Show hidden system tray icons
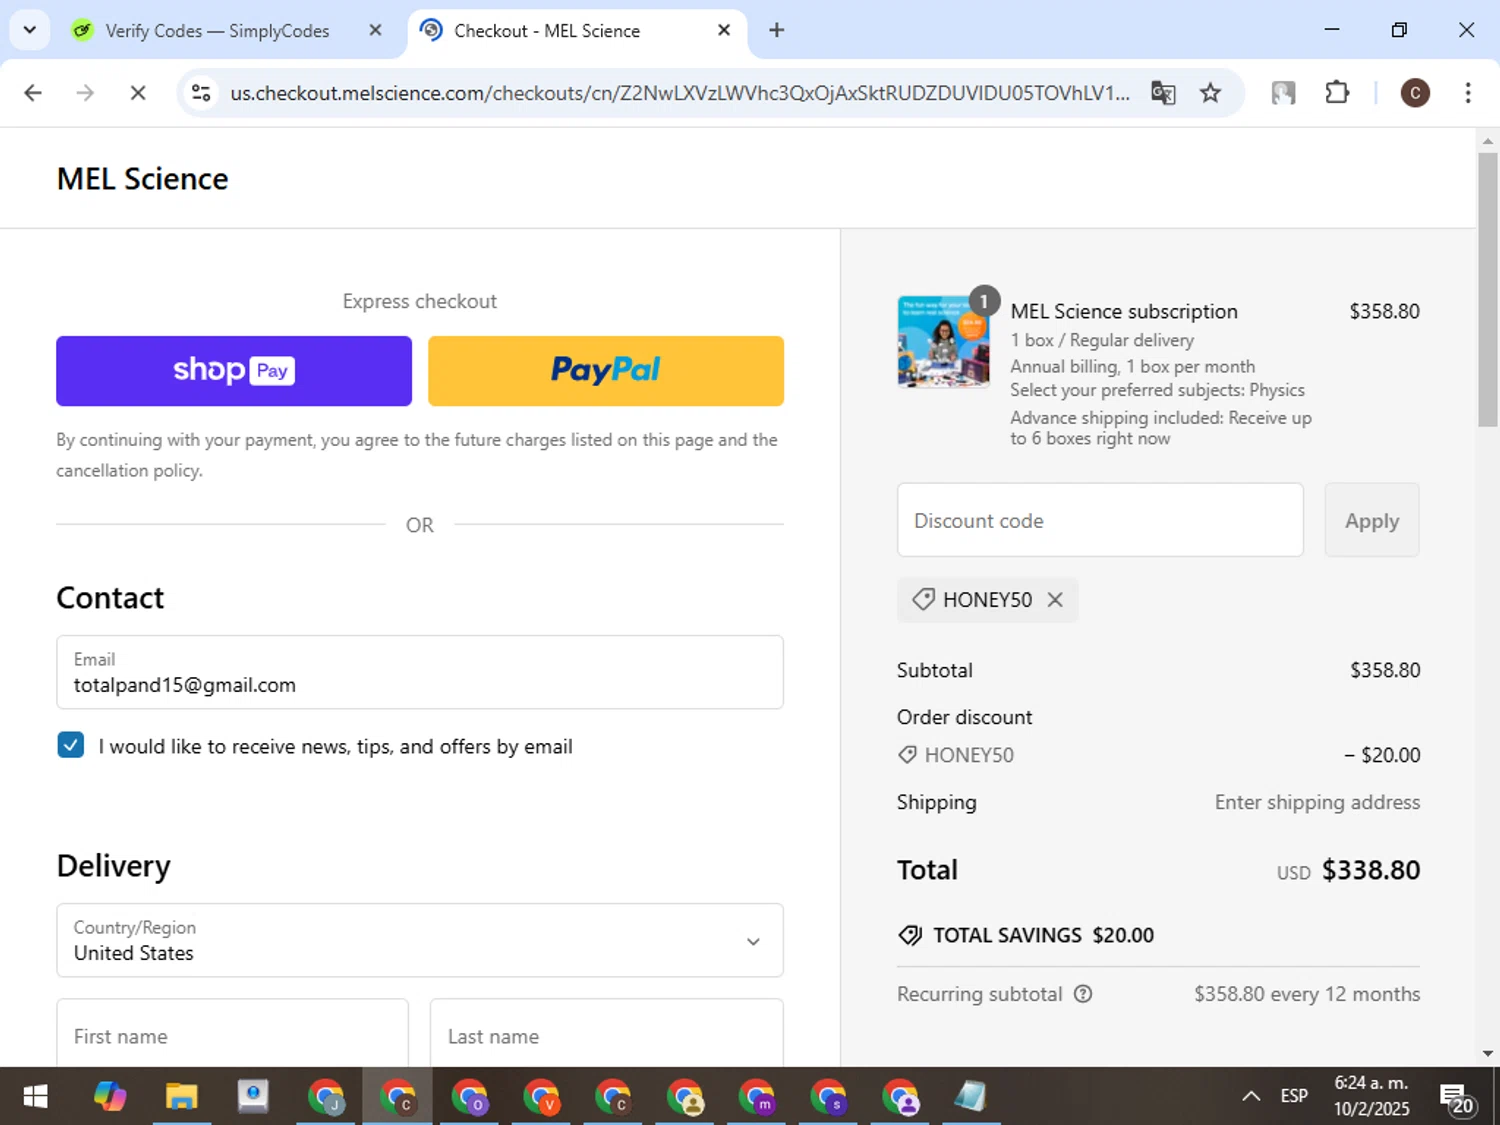This screenshot has height=1125, width=1500. [1251, 1096]
